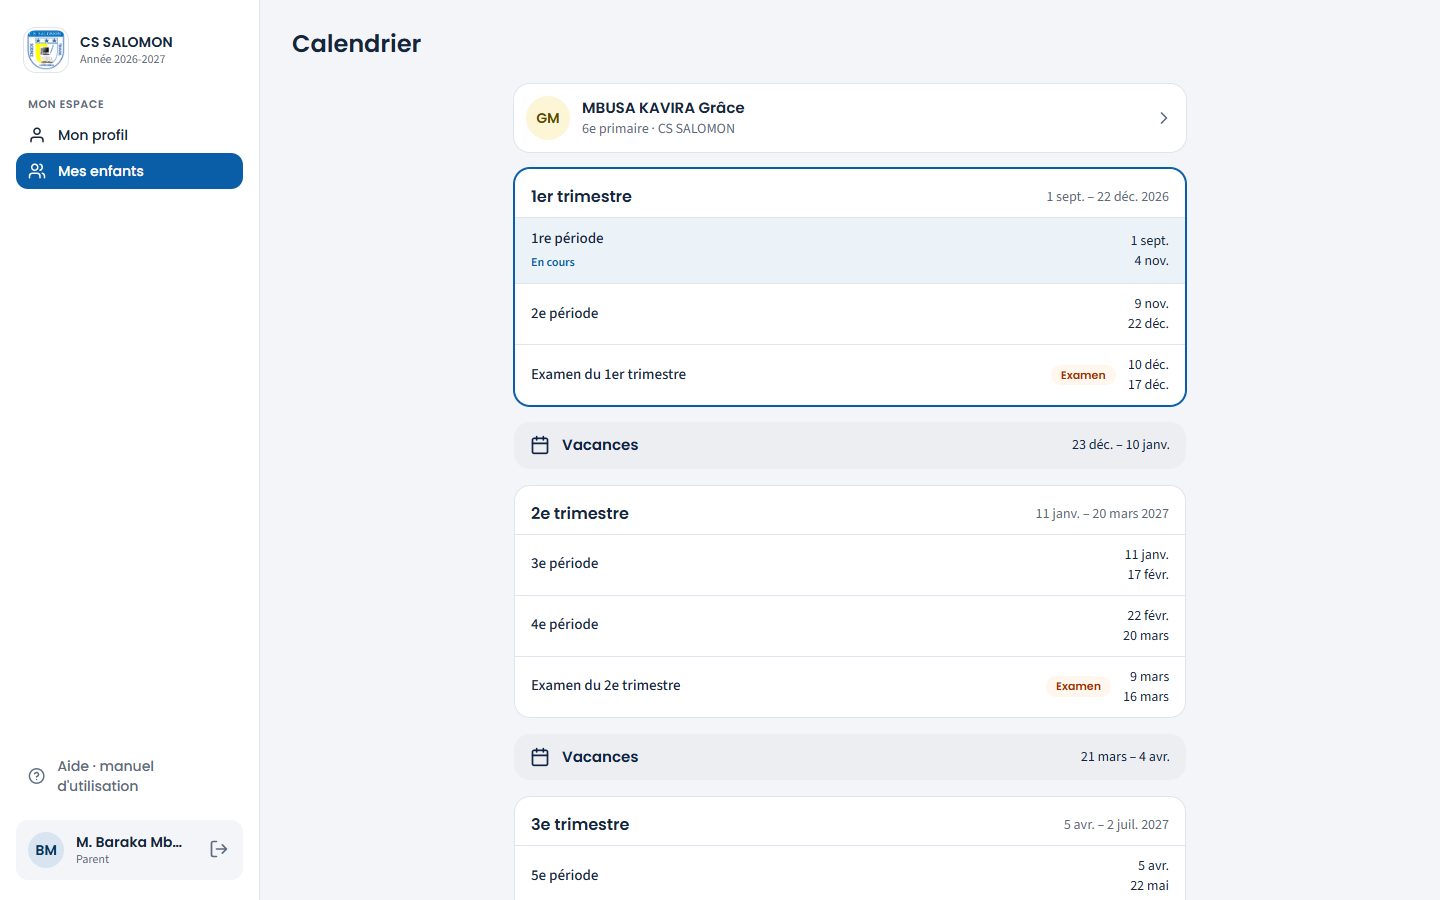Select the 1re période row

pyautogui.click(x=850, y=251)
